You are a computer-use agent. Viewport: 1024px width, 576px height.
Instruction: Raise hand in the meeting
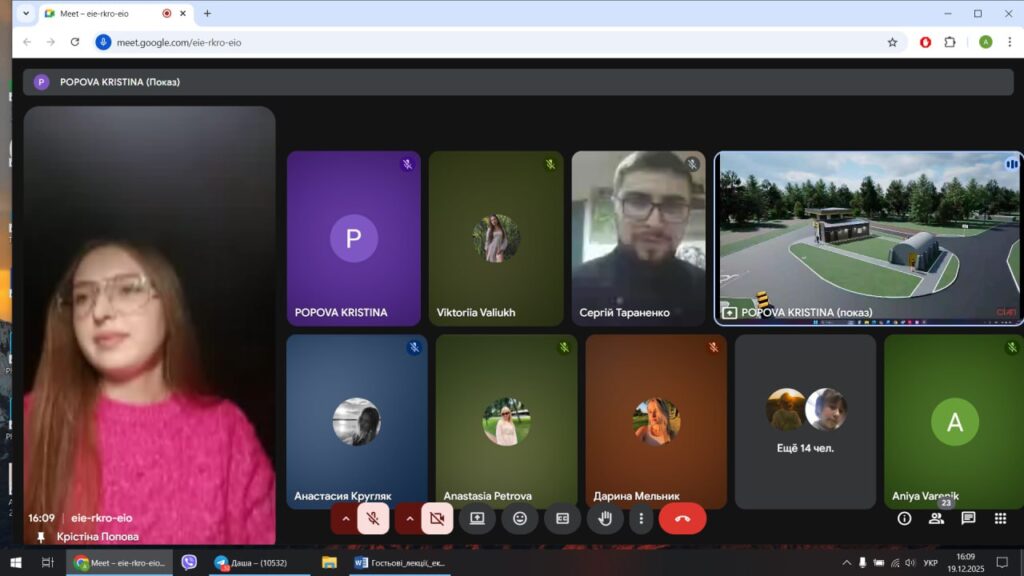coord(605,518)
